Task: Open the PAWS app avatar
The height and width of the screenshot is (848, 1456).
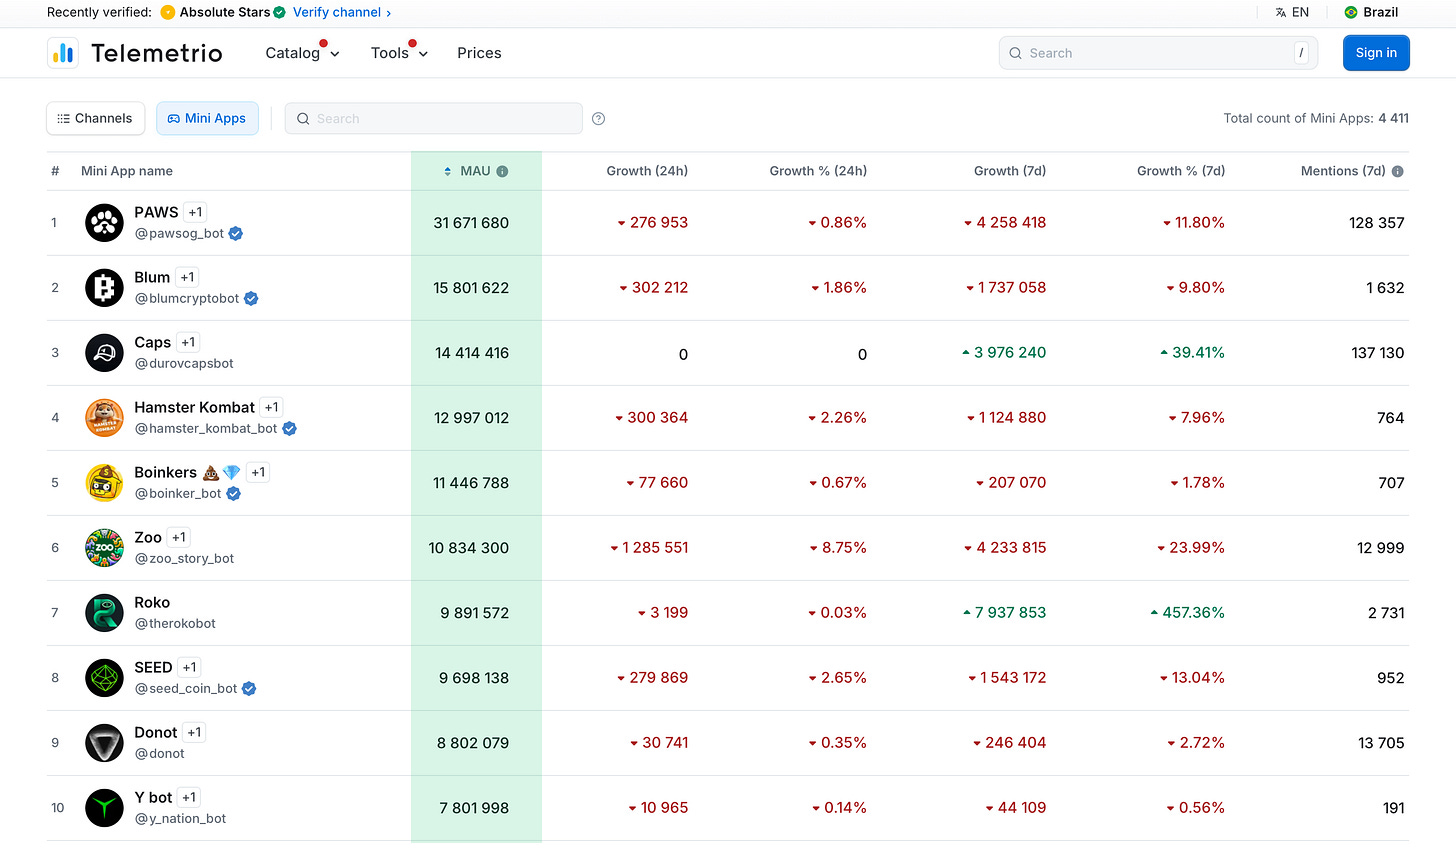Action: 104,223
